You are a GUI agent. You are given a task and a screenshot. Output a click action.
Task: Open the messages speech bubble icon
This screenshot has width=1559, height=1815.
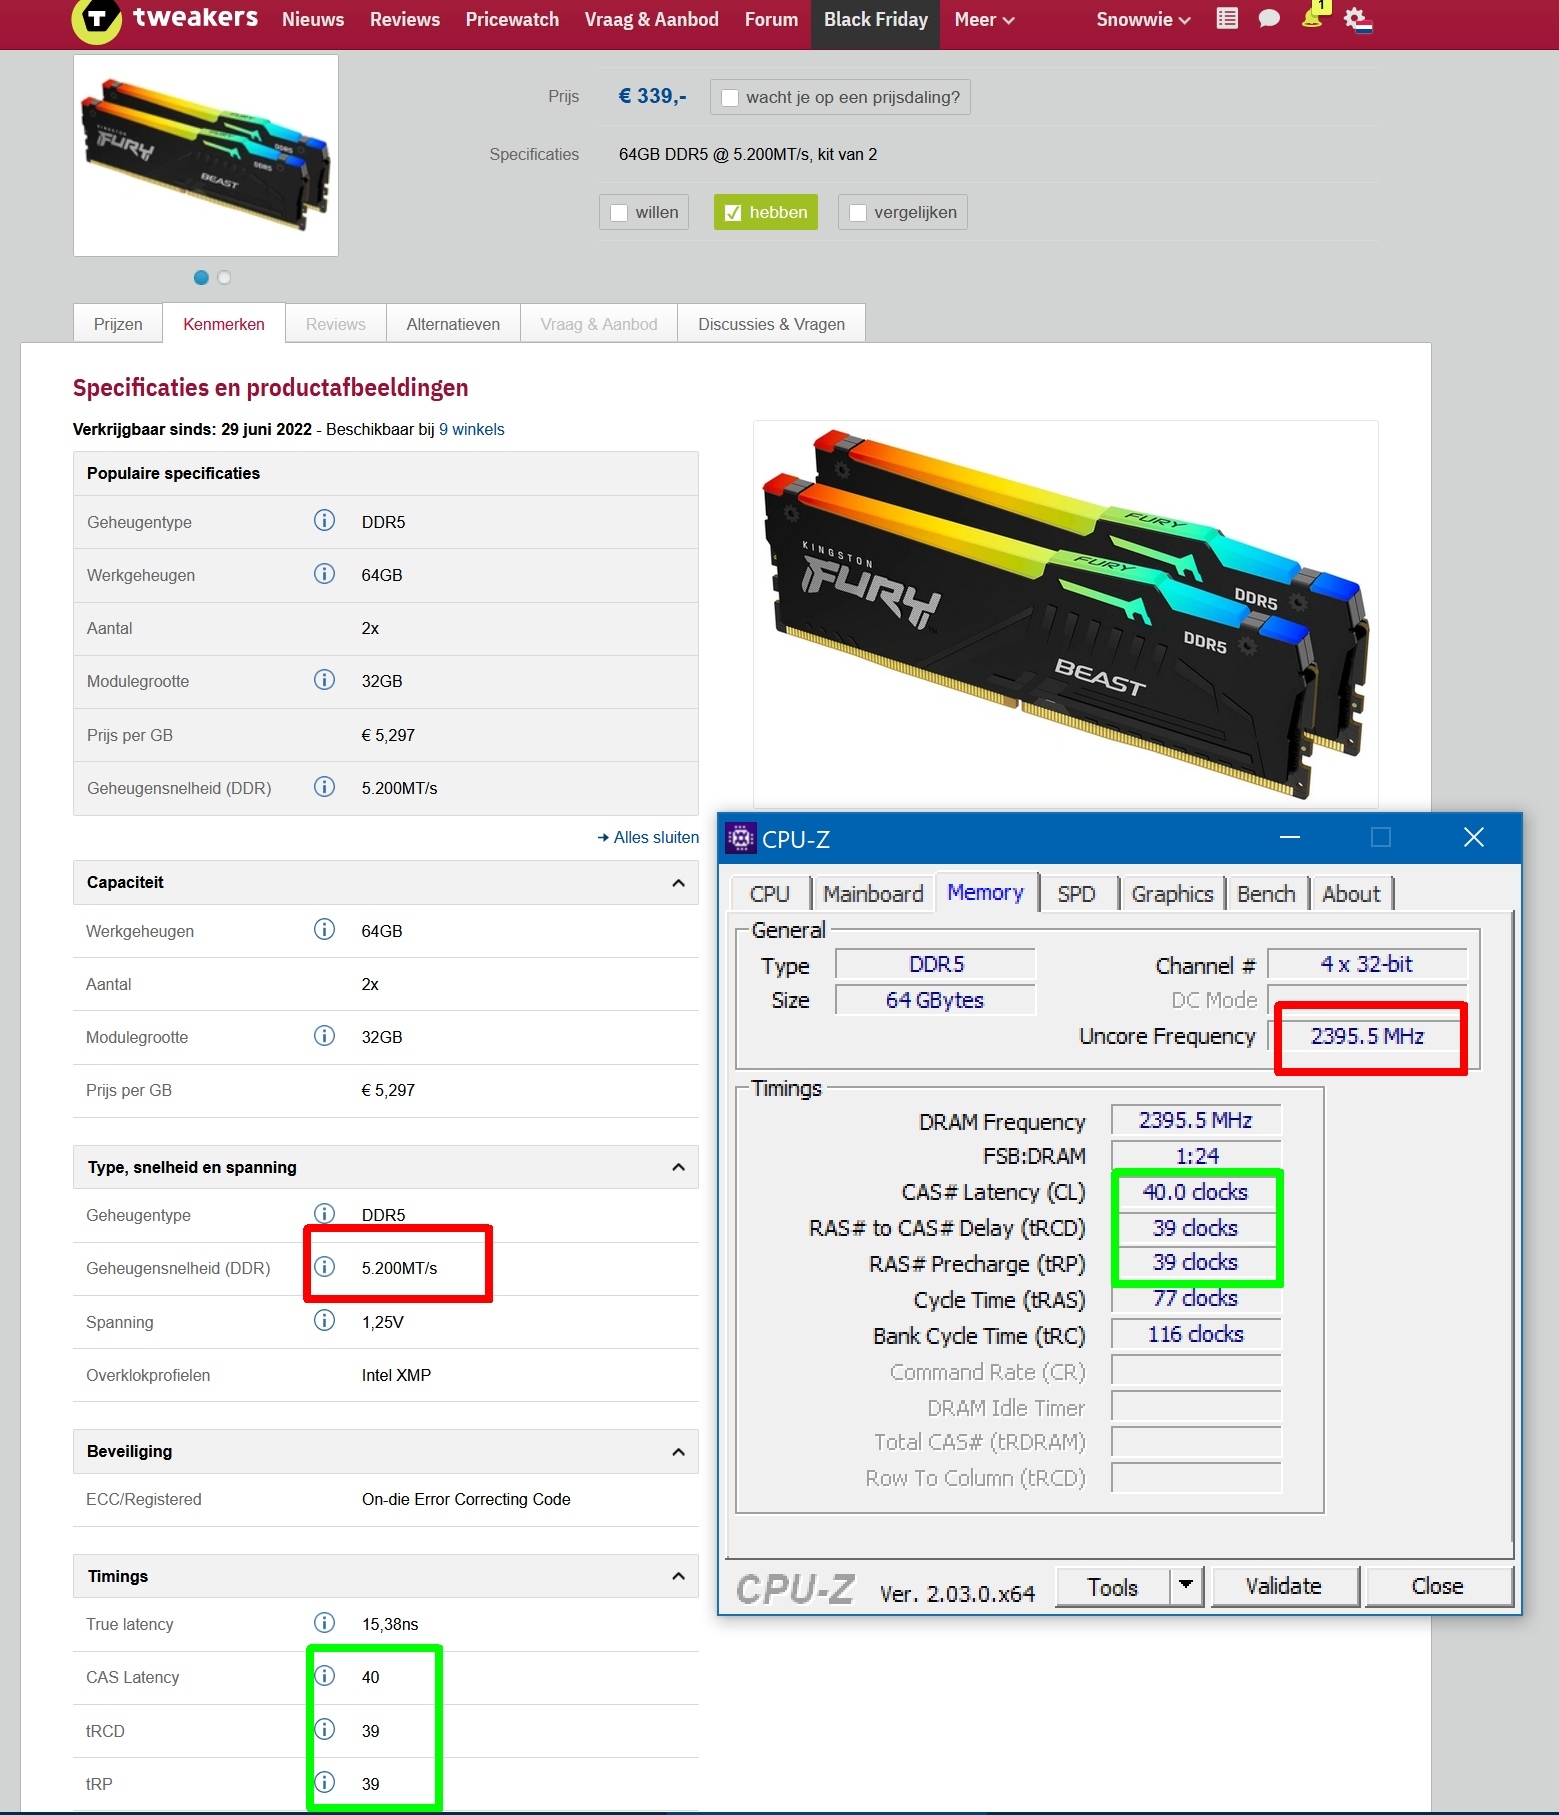(x=1269, y=18)
